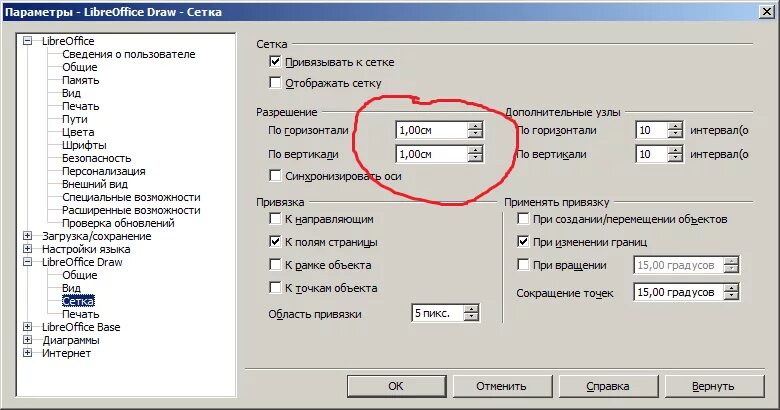The image size is (780, 410).
Task: Open help with 'Справка' button
Action: 608,386
